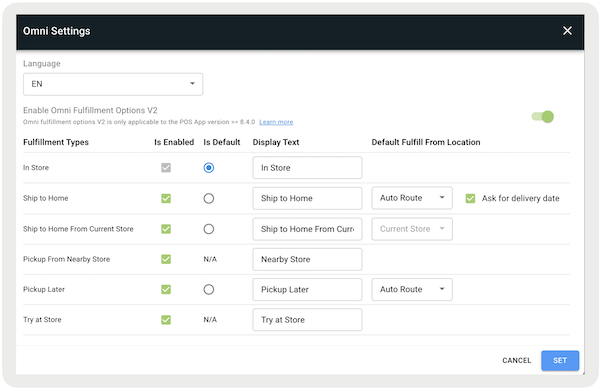
Task: Click the CANCEL button
Action: [x=517, y=360]
